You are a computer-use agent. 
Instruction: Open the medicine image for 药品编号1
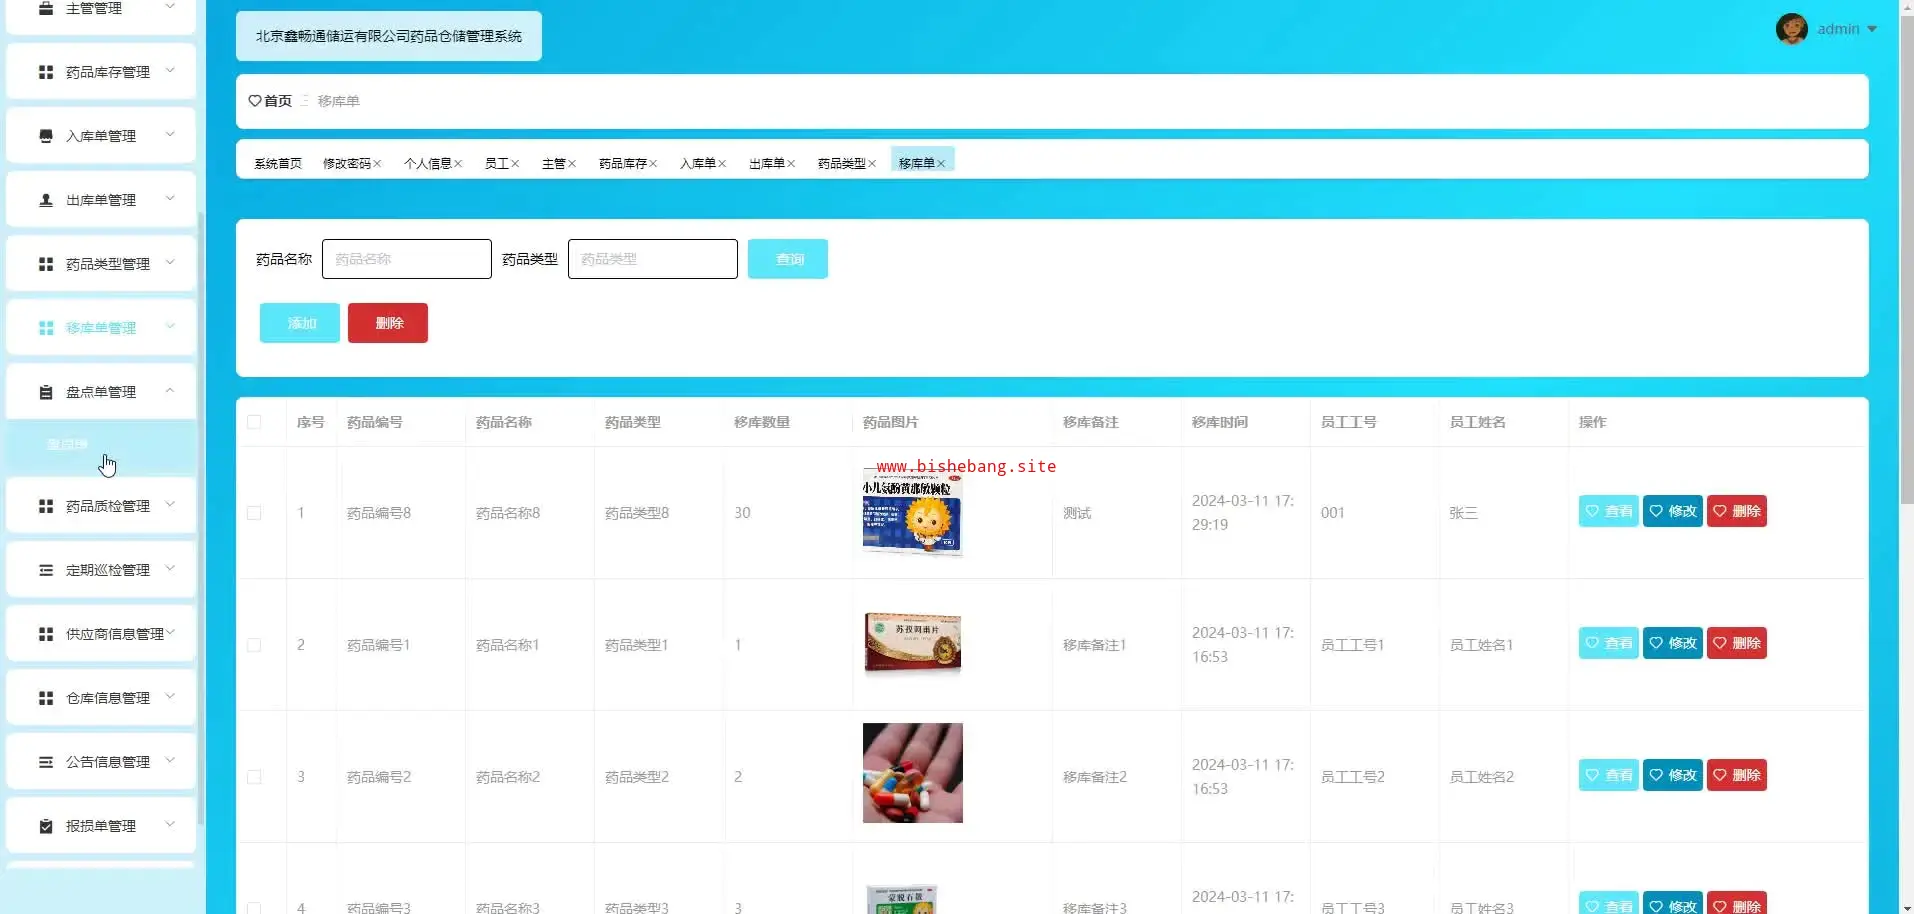(913, 643)
